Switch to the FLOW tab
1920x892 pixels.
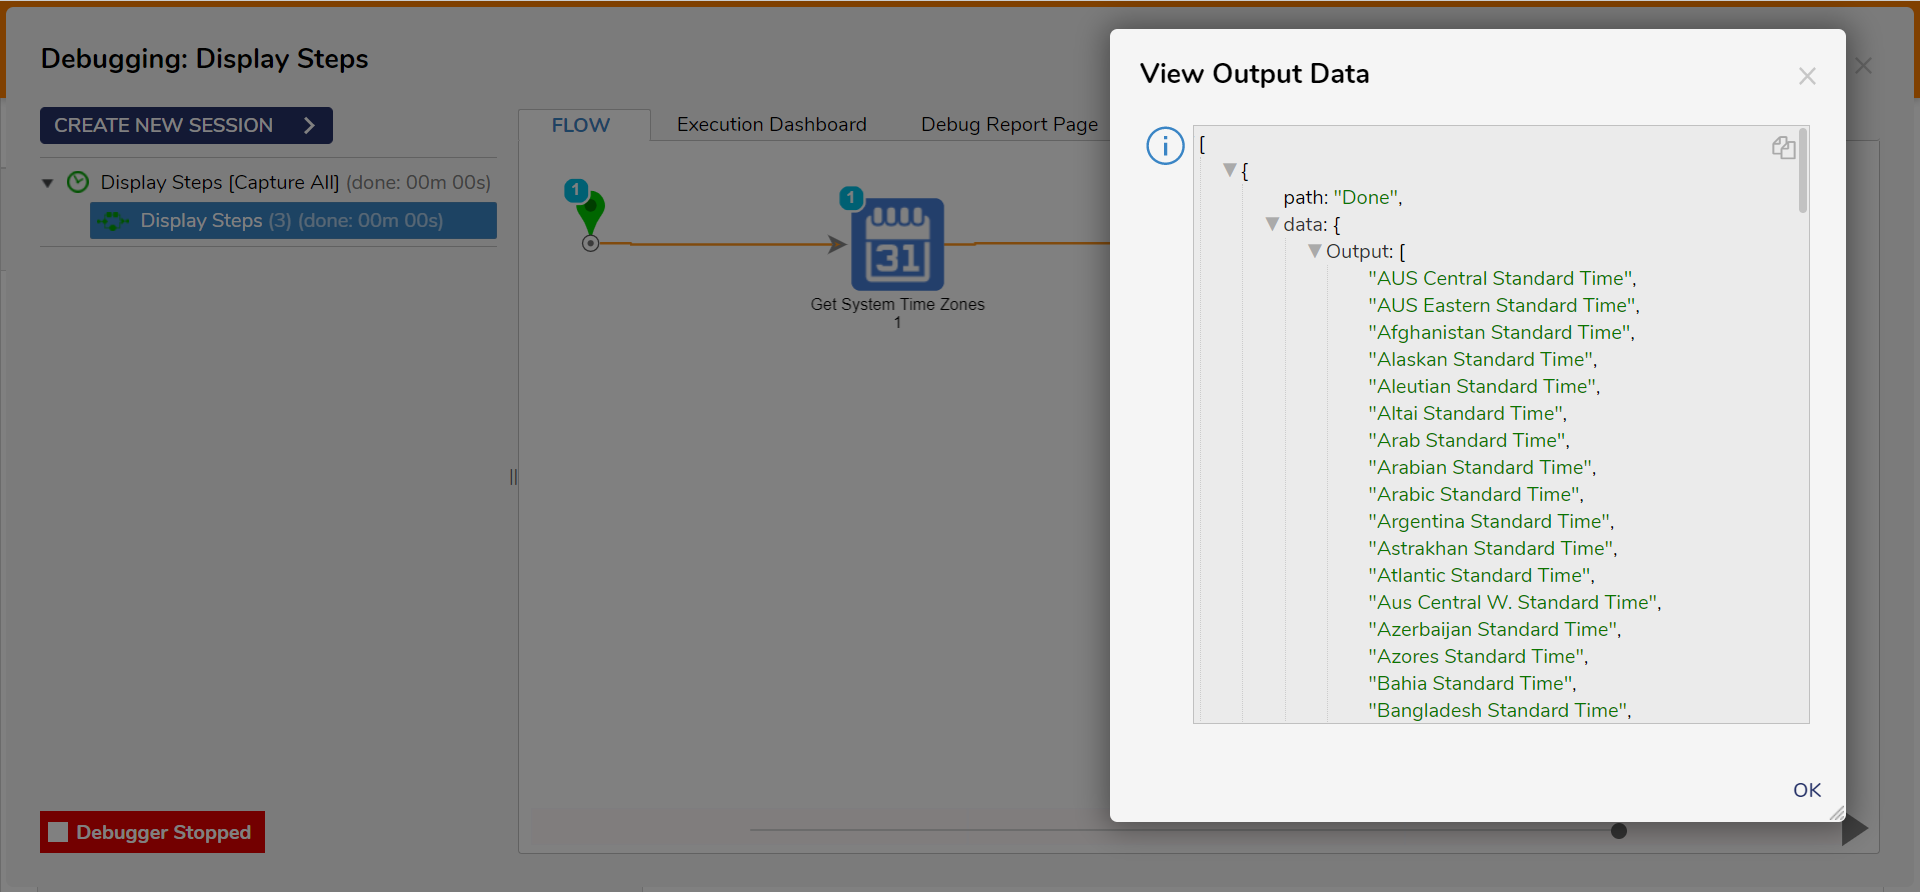(x=581, y=125)
